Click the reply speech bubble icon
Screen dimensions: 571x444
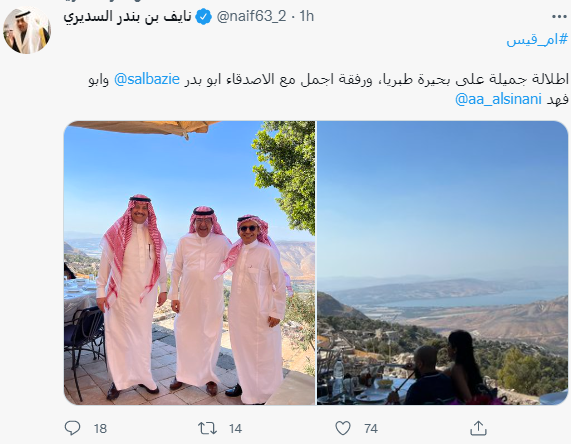[72, 428]
